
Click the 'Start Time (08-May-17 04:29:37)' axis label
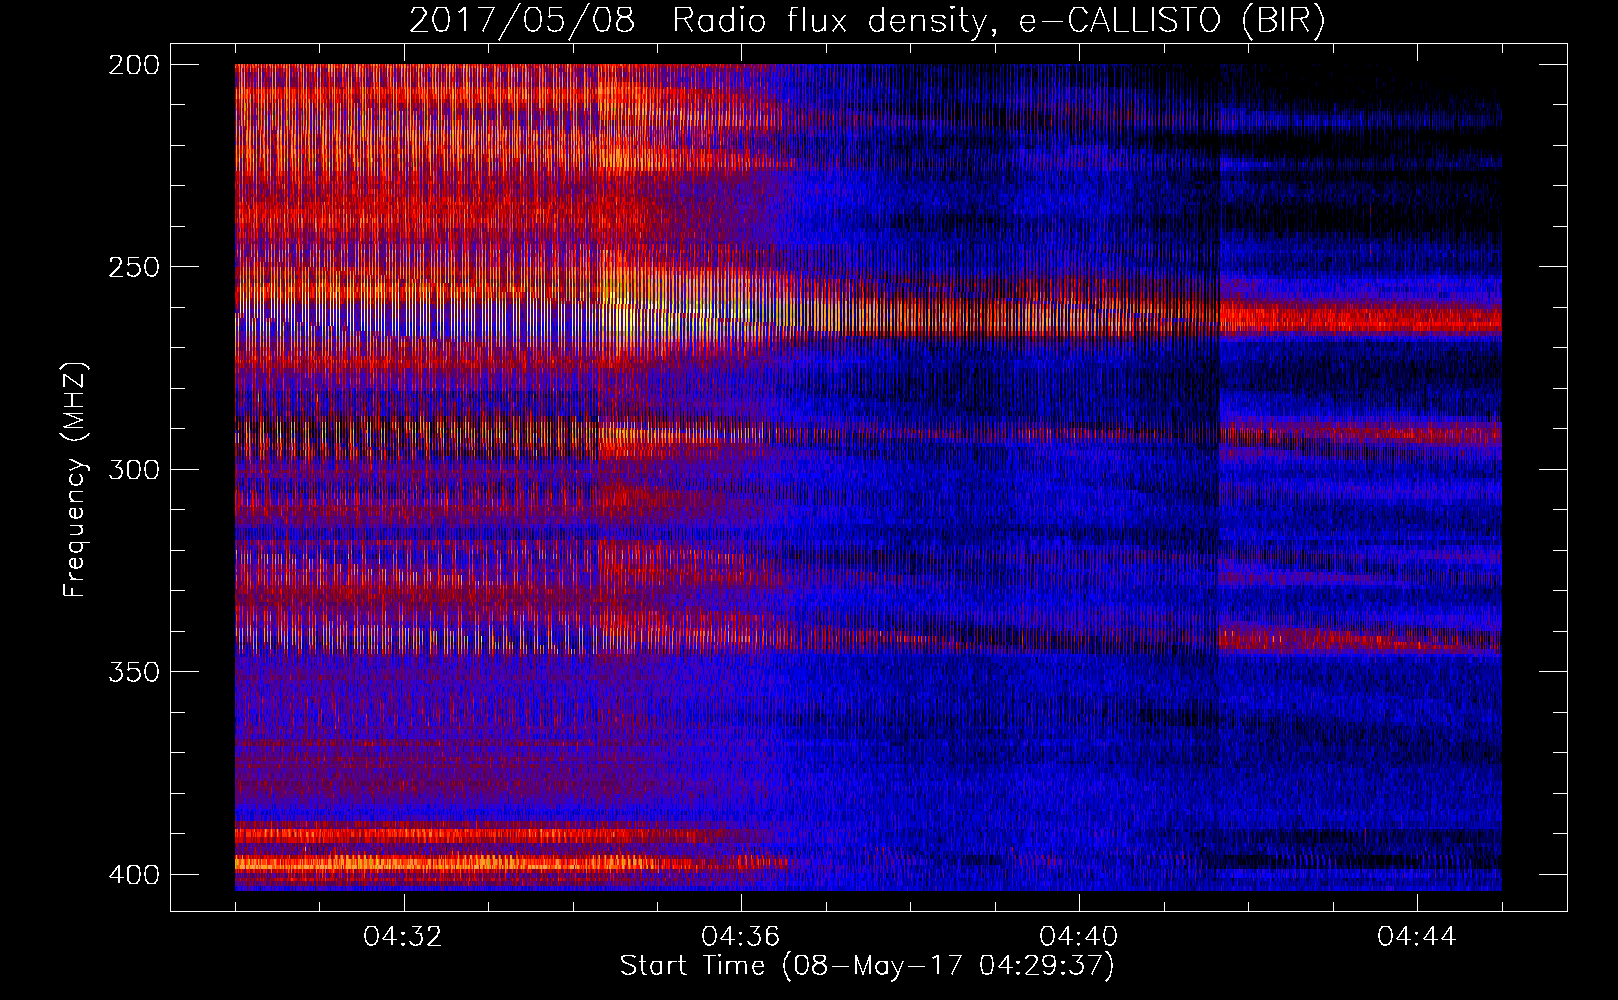(867, 966)
